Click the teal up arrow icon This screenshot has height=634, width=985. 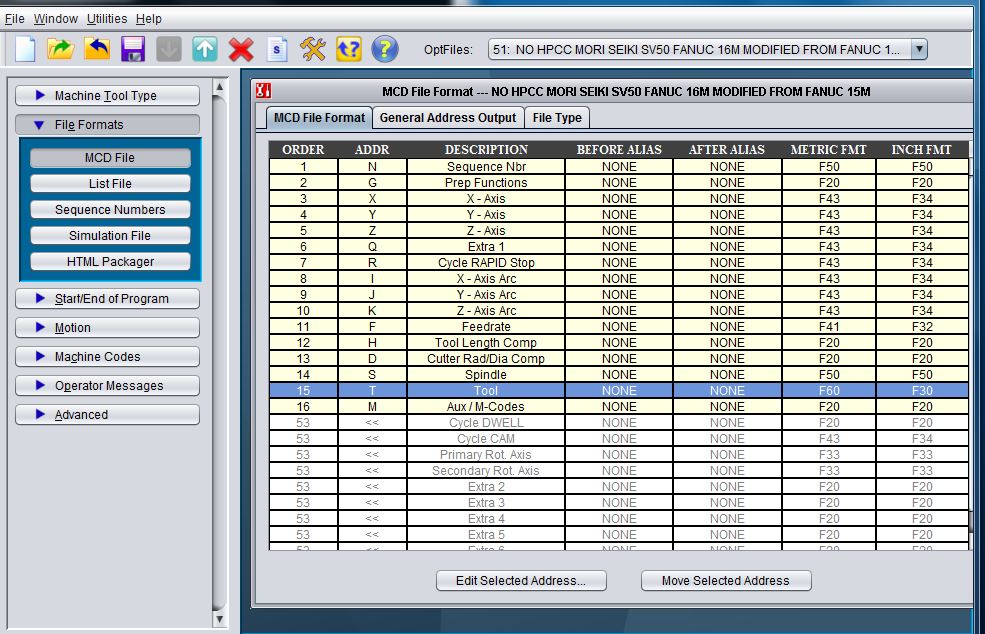pyautogui.click(x=205, y=49)
